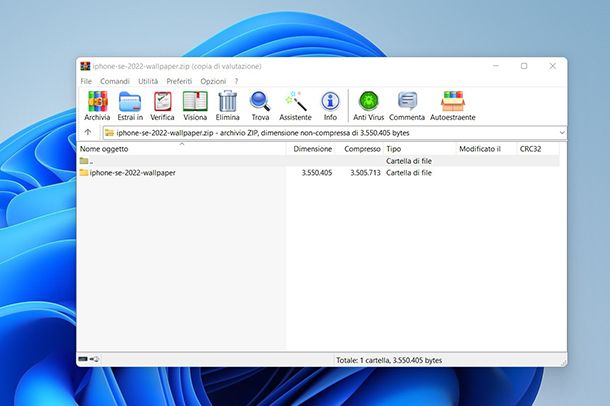Open the ? help menu
Screen dimensions: 610x406
click(236, 81)
